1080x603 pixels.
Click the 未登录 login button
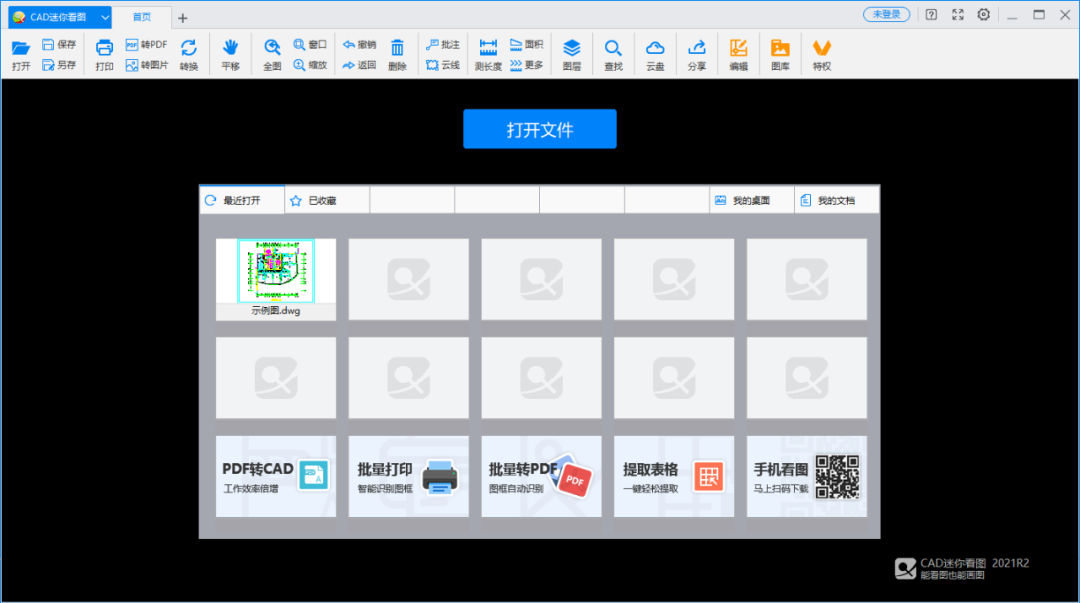tap(886, 14)
